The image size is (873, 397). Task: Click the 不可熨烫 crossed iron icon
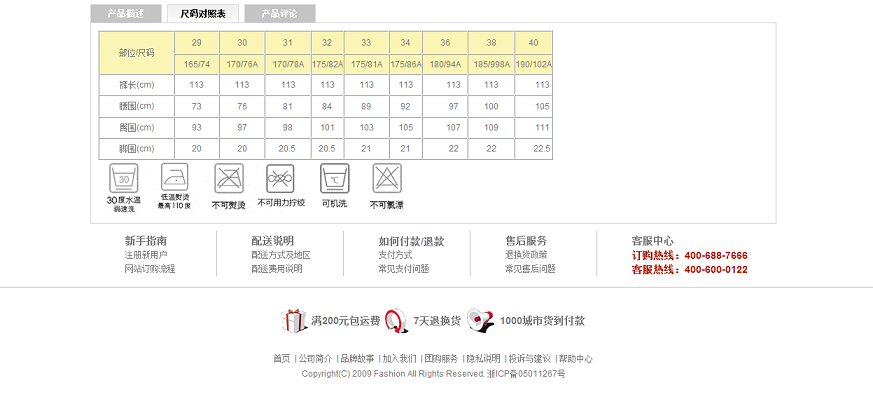(x=229, y=178)
